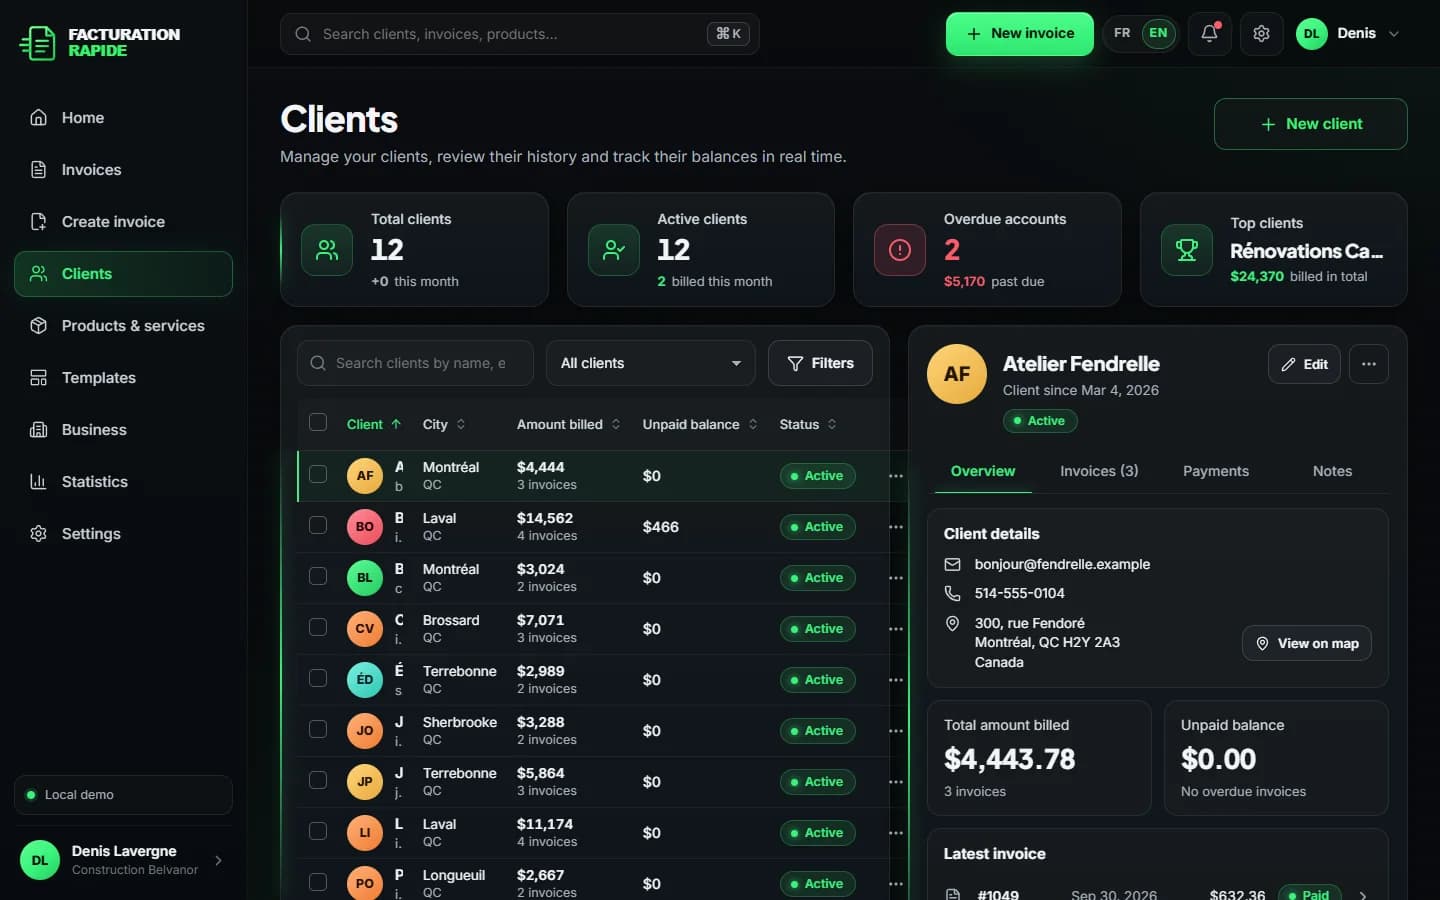Screen dimensions: 1440x900
Task: Open Products & services in the sidebar
Action: coord(123,326)
